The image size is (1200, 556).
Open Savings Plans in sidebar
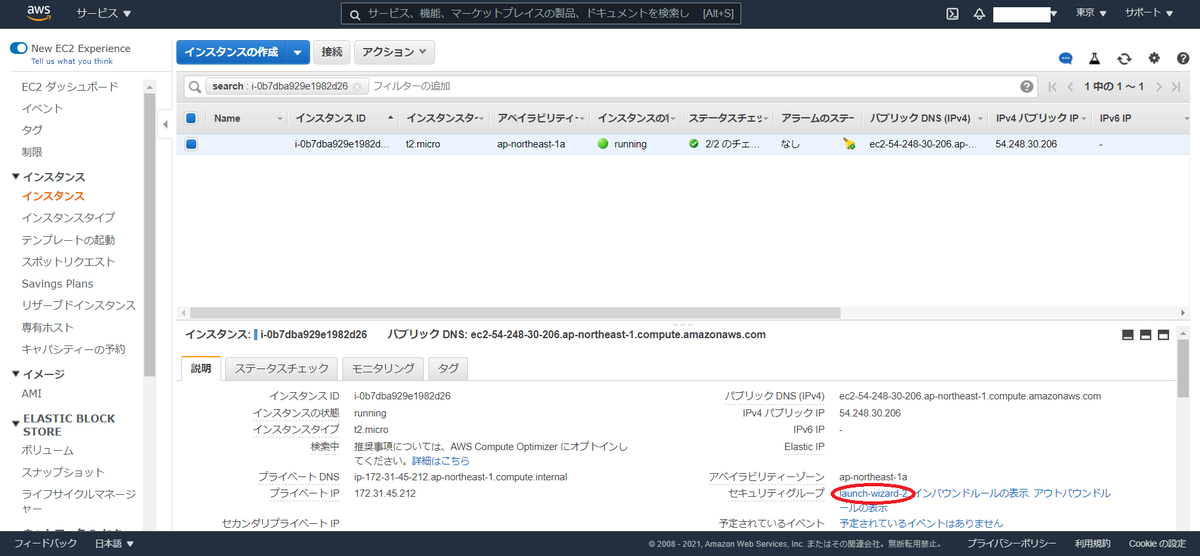(x=57, y=283)
